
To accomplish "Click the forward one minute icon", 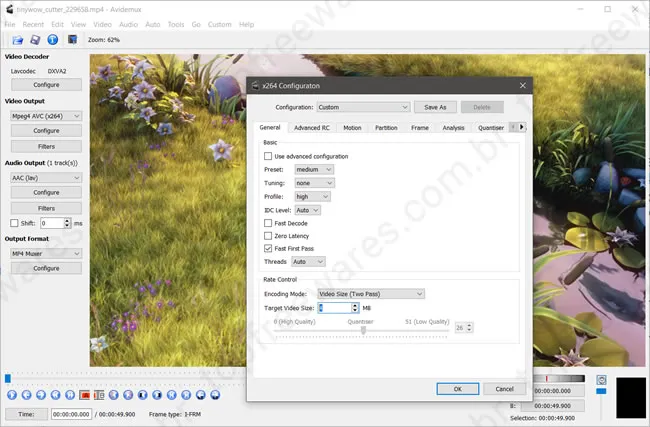I will click(215, 395).
